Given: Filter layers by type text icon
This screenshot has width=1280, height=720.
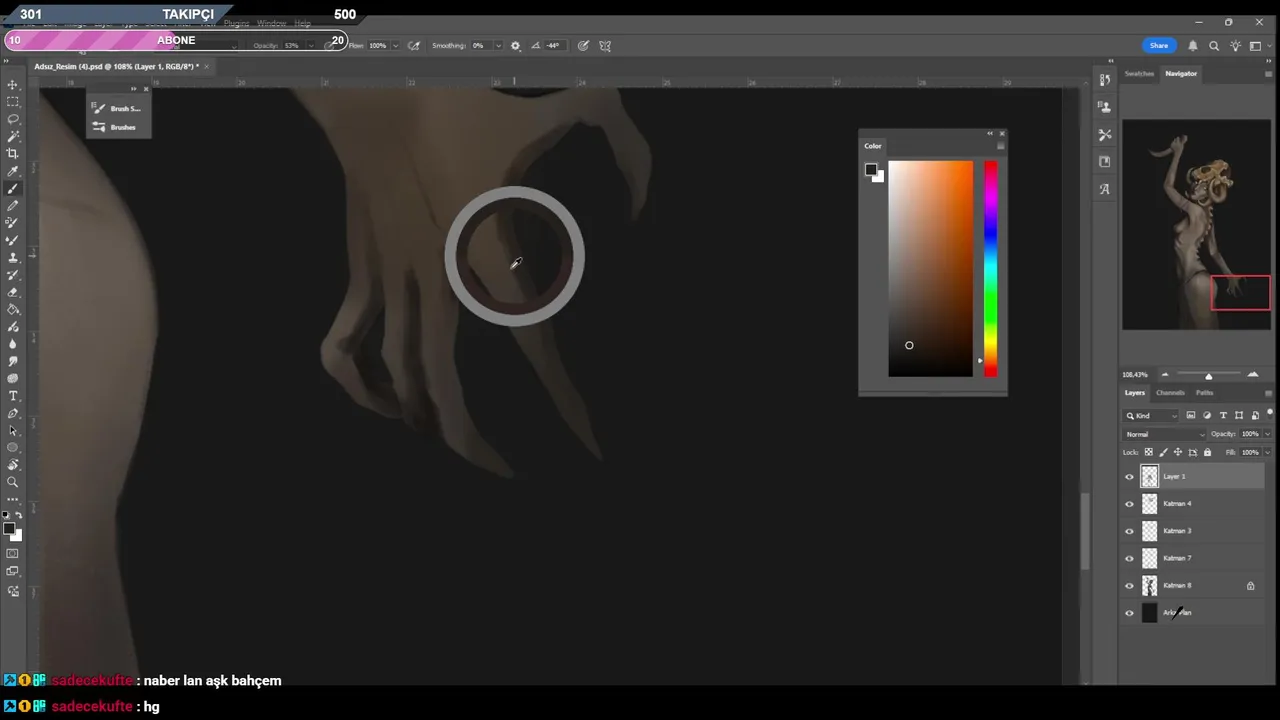Looking at the screenshot, I should click(1223, 415).
